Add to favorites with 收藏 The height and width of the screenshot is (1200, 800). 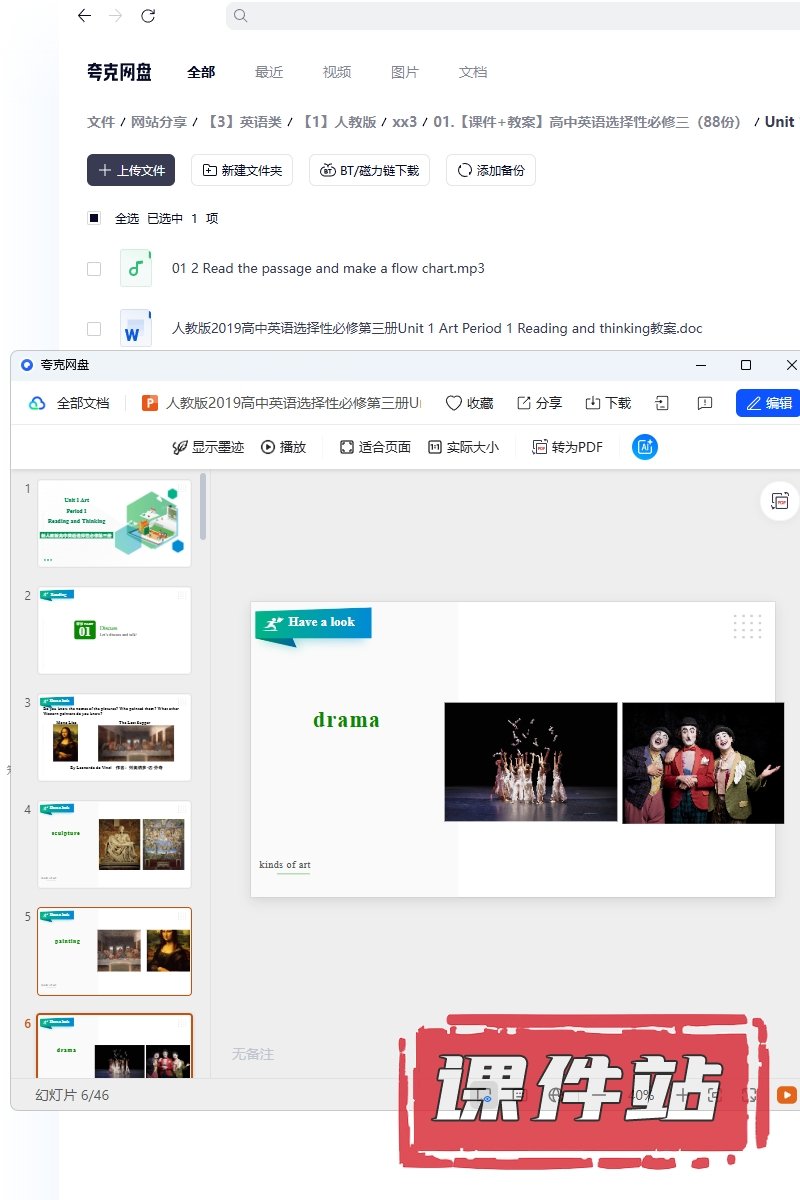[469, 403]
